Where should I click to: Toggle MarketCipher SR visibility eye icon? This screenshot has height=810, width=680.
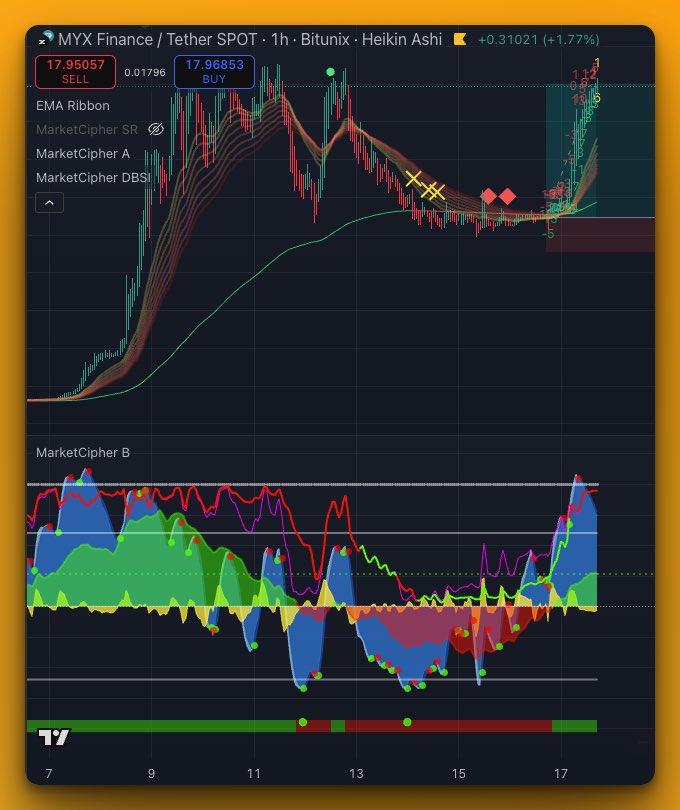[156, 129]
